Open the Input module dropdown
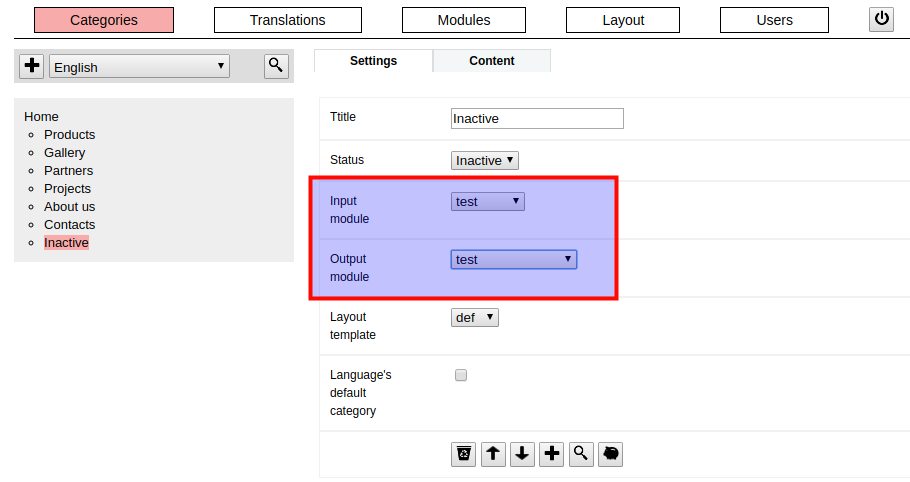The width and height of the screenshot is (910, 482). click(488, 201)
